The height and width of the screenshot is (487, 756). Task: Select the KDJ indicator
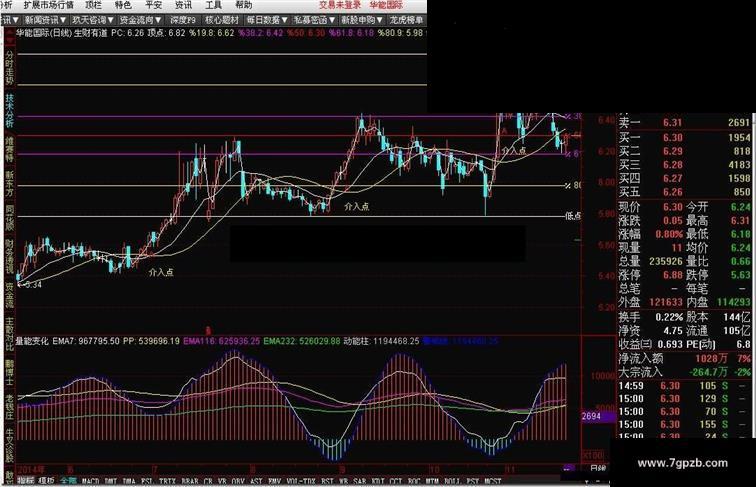378,481
